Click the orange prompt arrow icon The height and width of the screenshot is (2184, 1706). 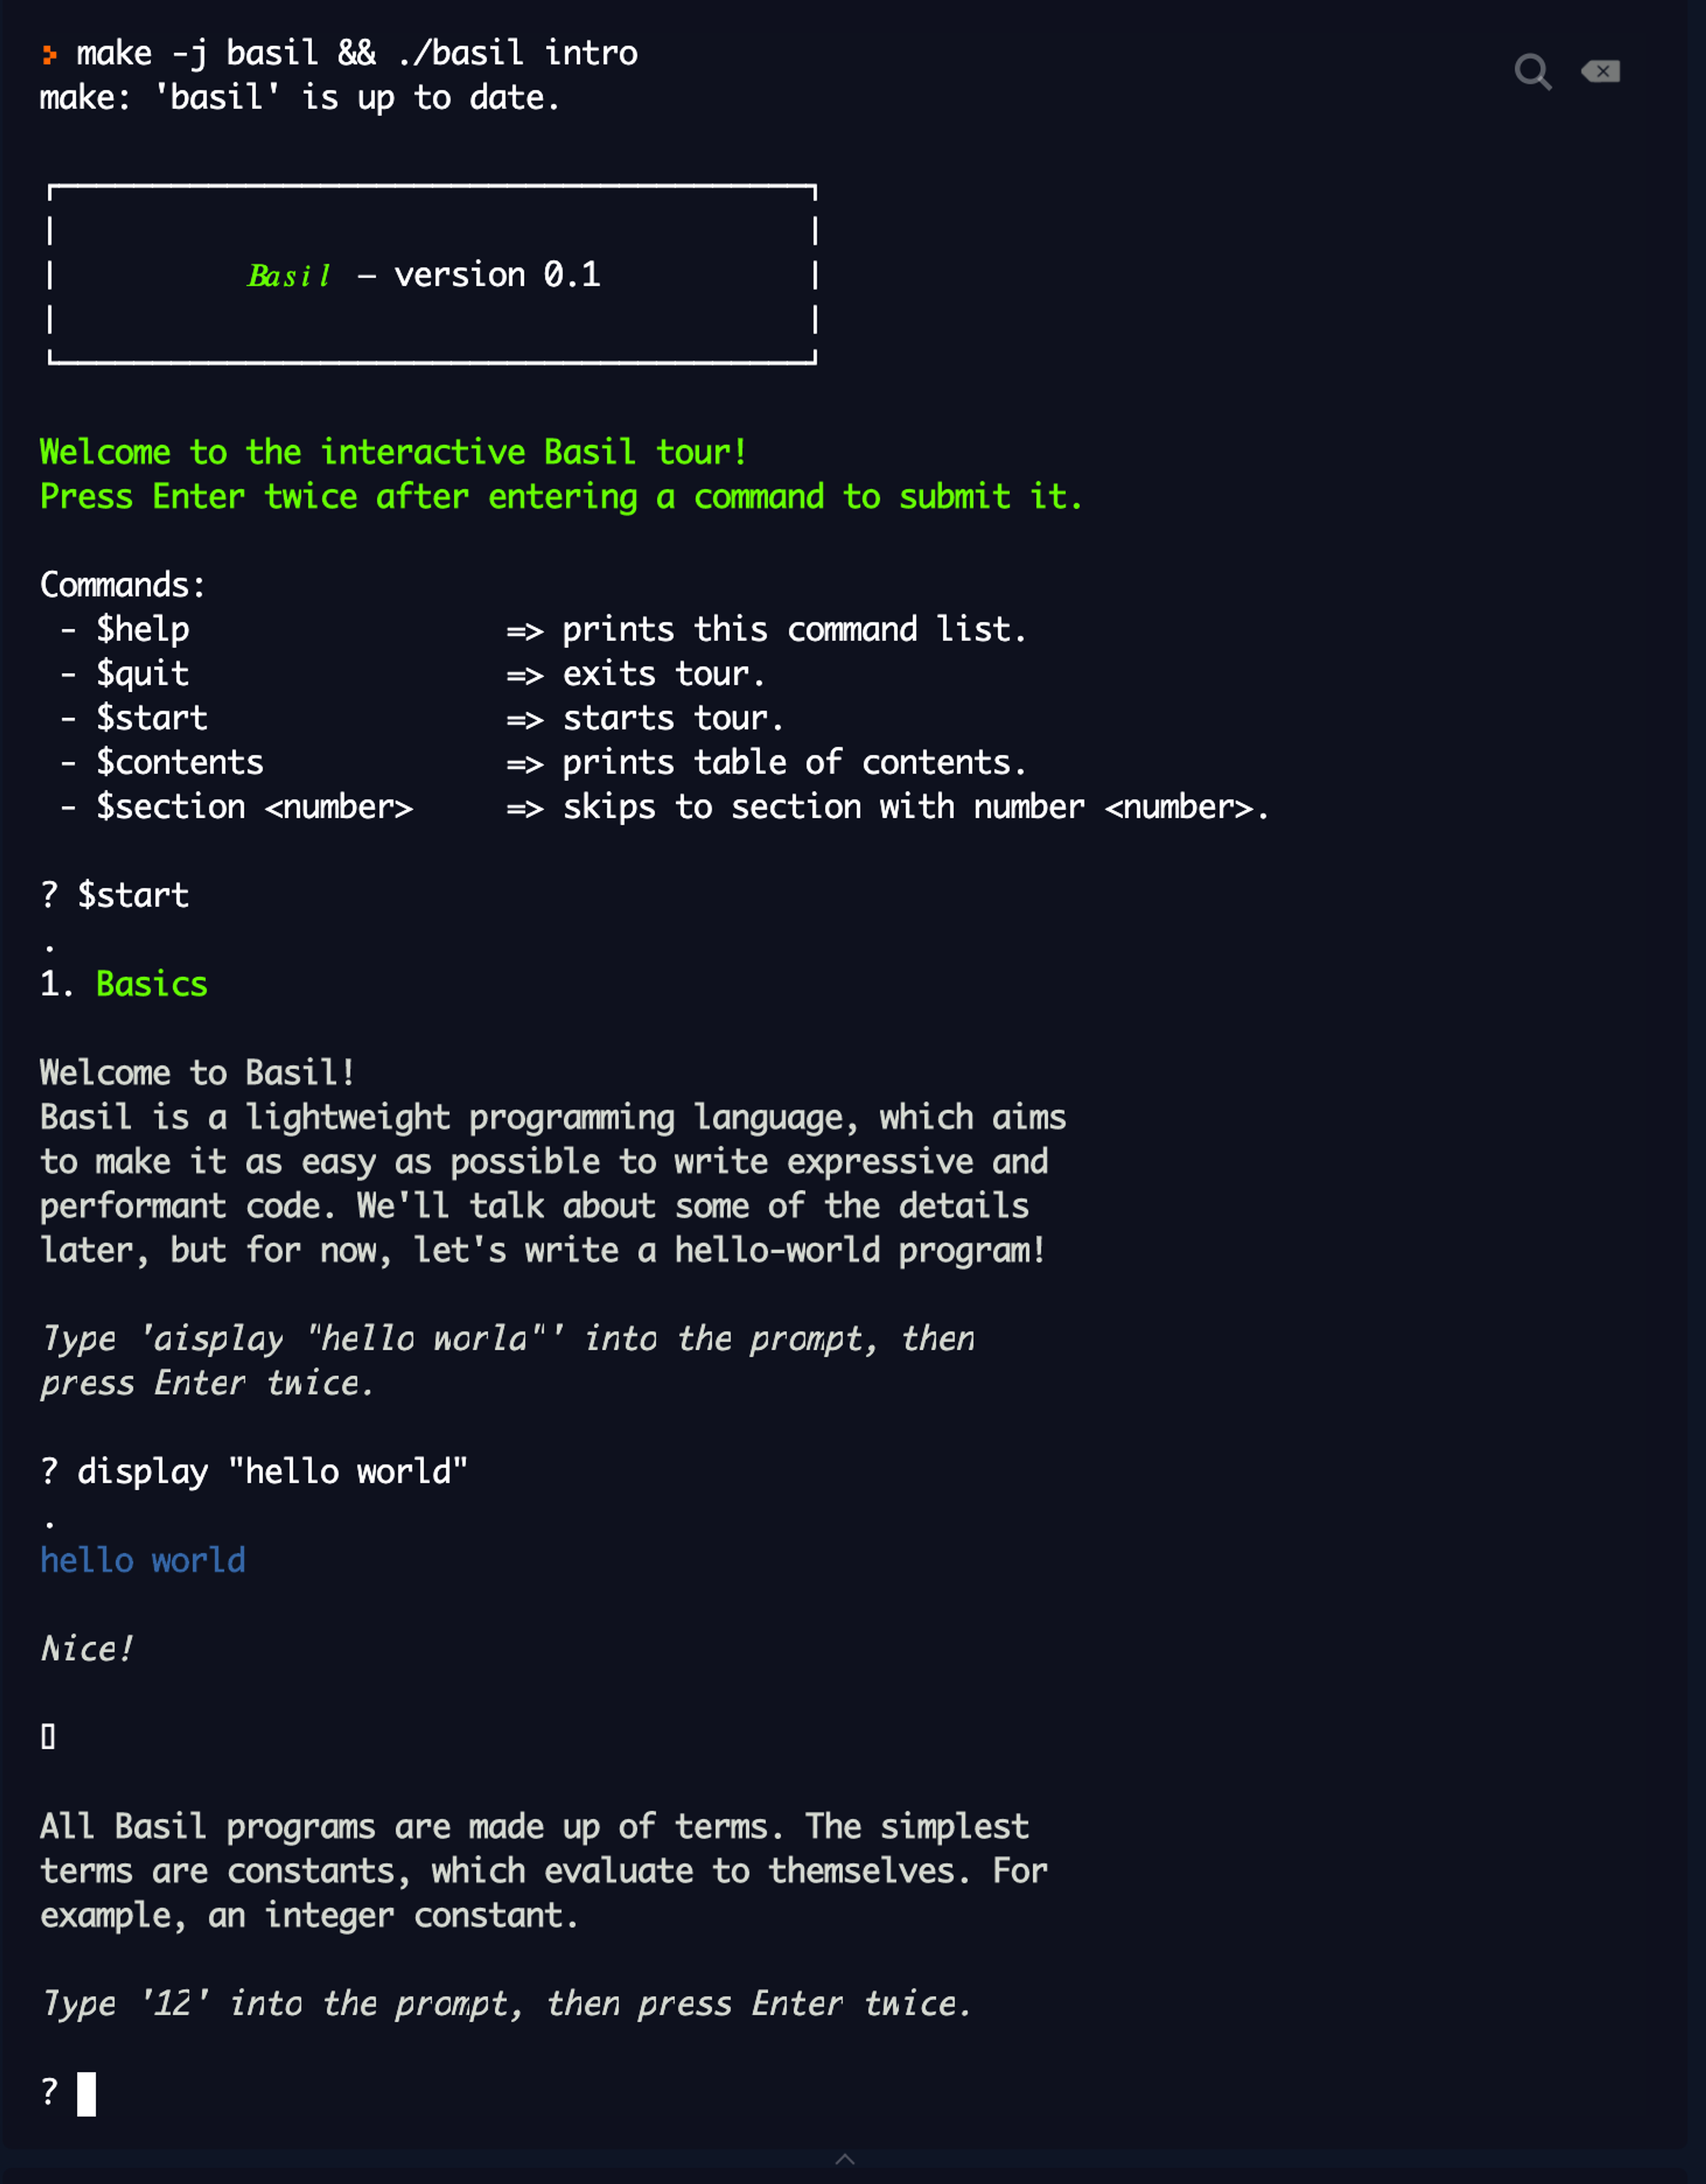point(49,54)
